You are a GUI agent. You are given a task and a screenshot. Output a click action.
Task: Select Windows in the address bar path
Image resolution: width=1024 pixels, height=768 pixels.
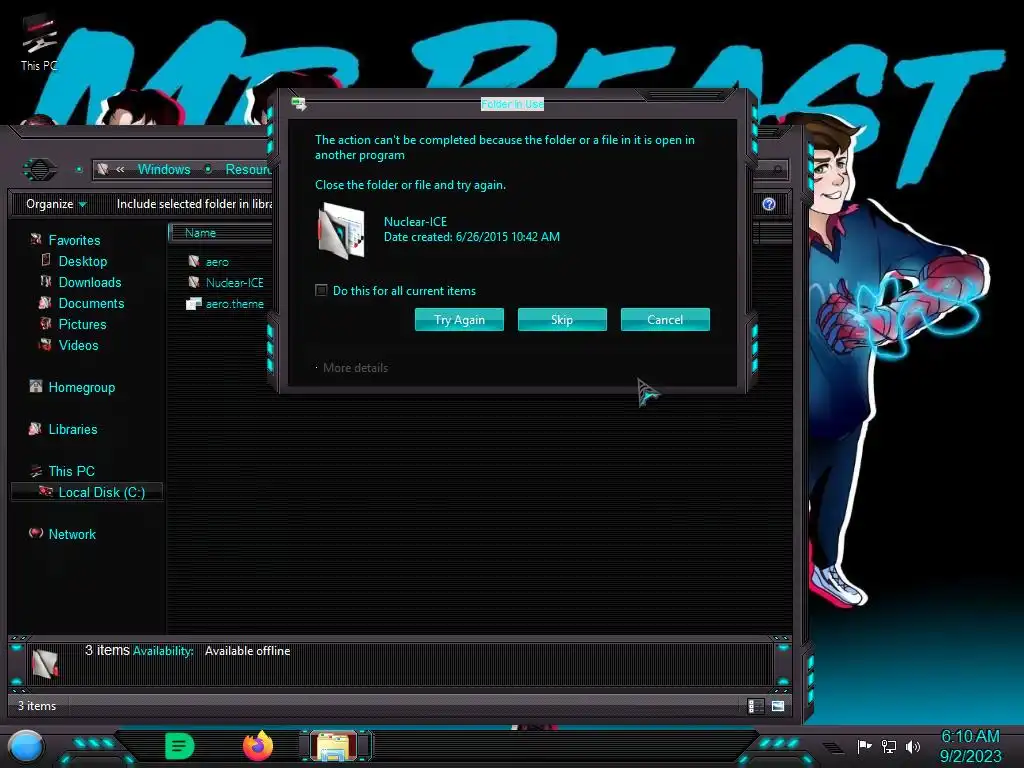164,169
